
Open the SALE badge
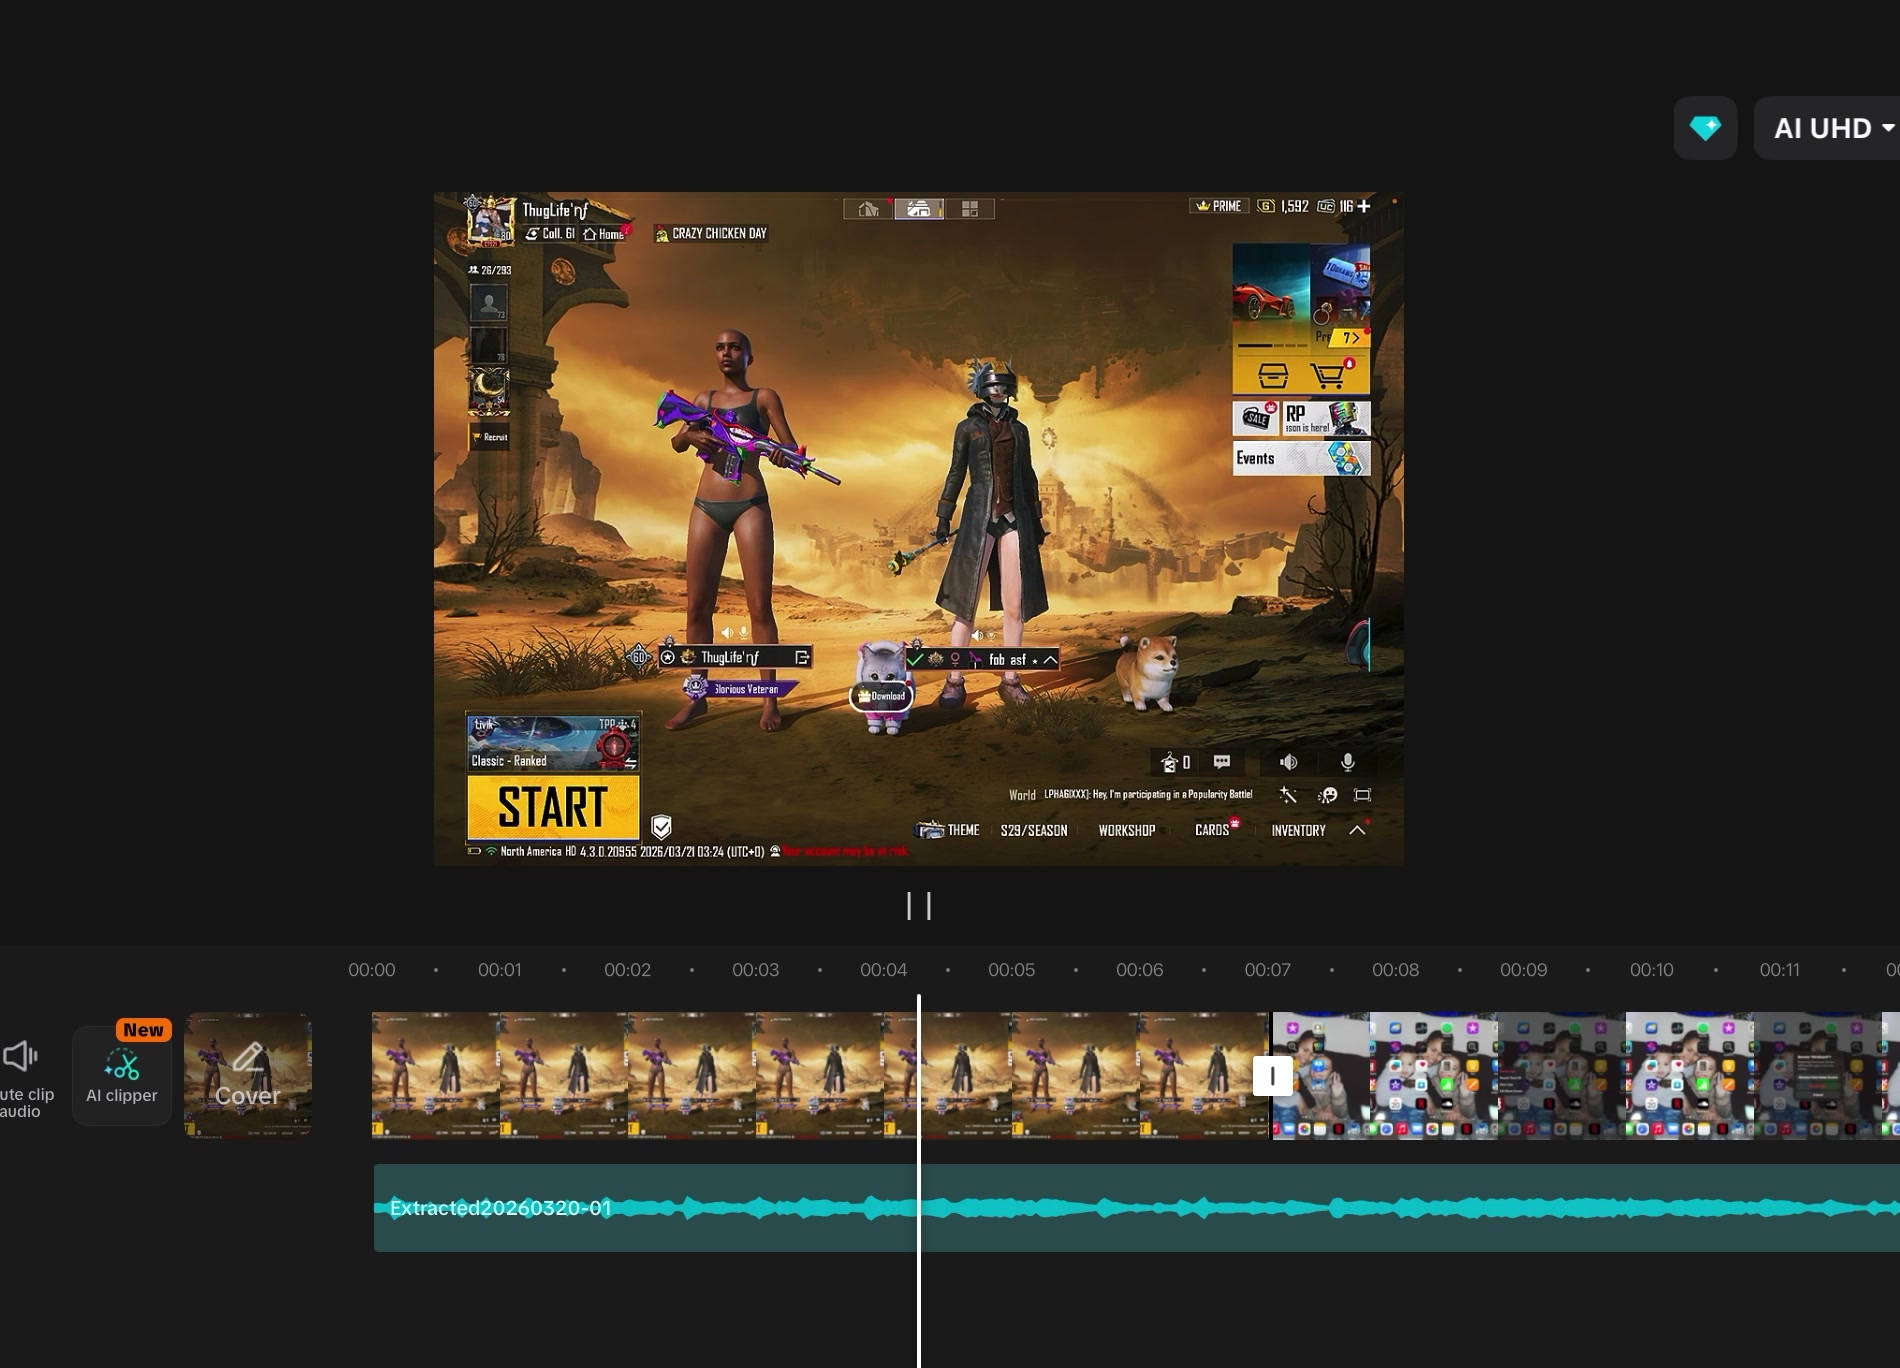click(1257, 418)
